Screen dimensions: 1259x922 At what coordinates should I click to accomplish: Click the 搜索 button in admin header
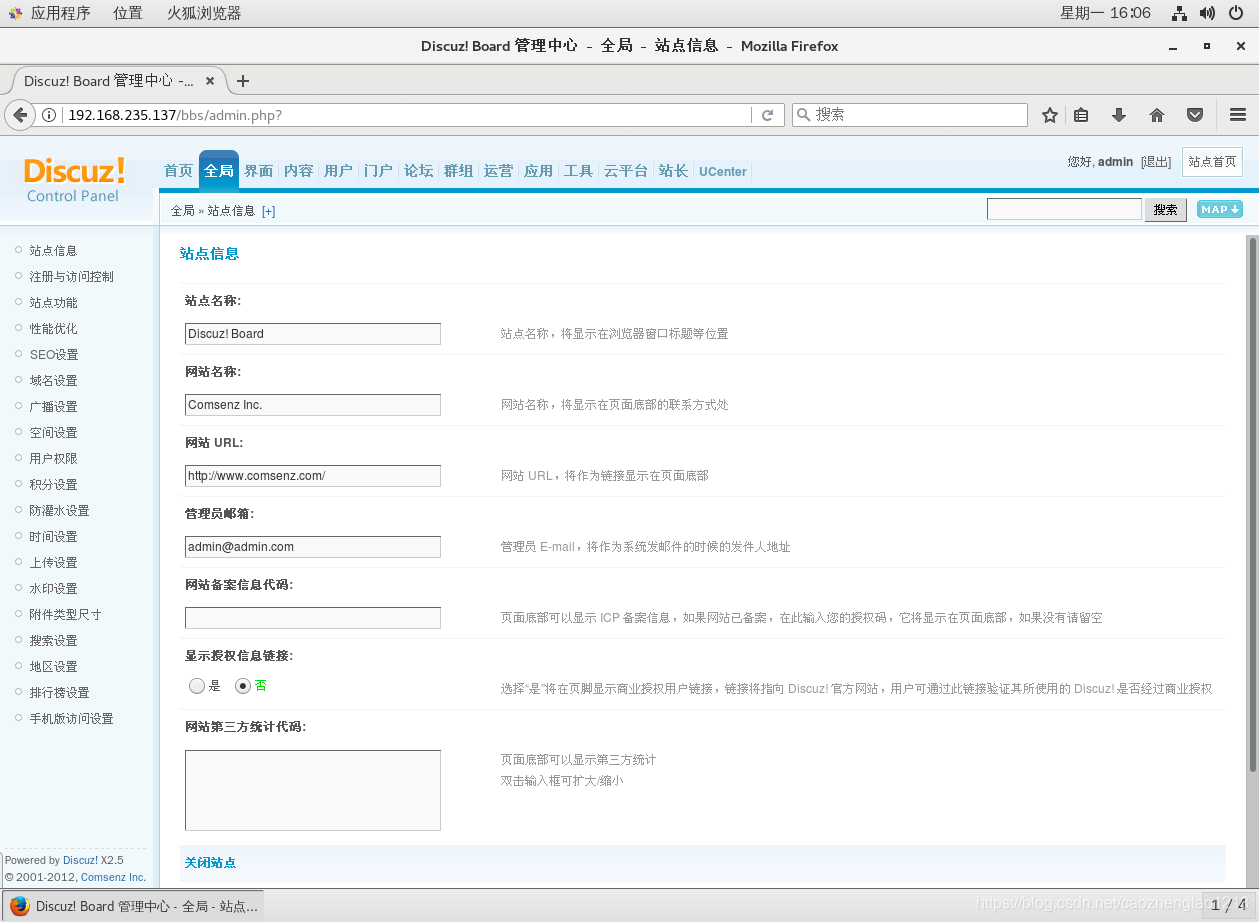[x=1165, y=209]
